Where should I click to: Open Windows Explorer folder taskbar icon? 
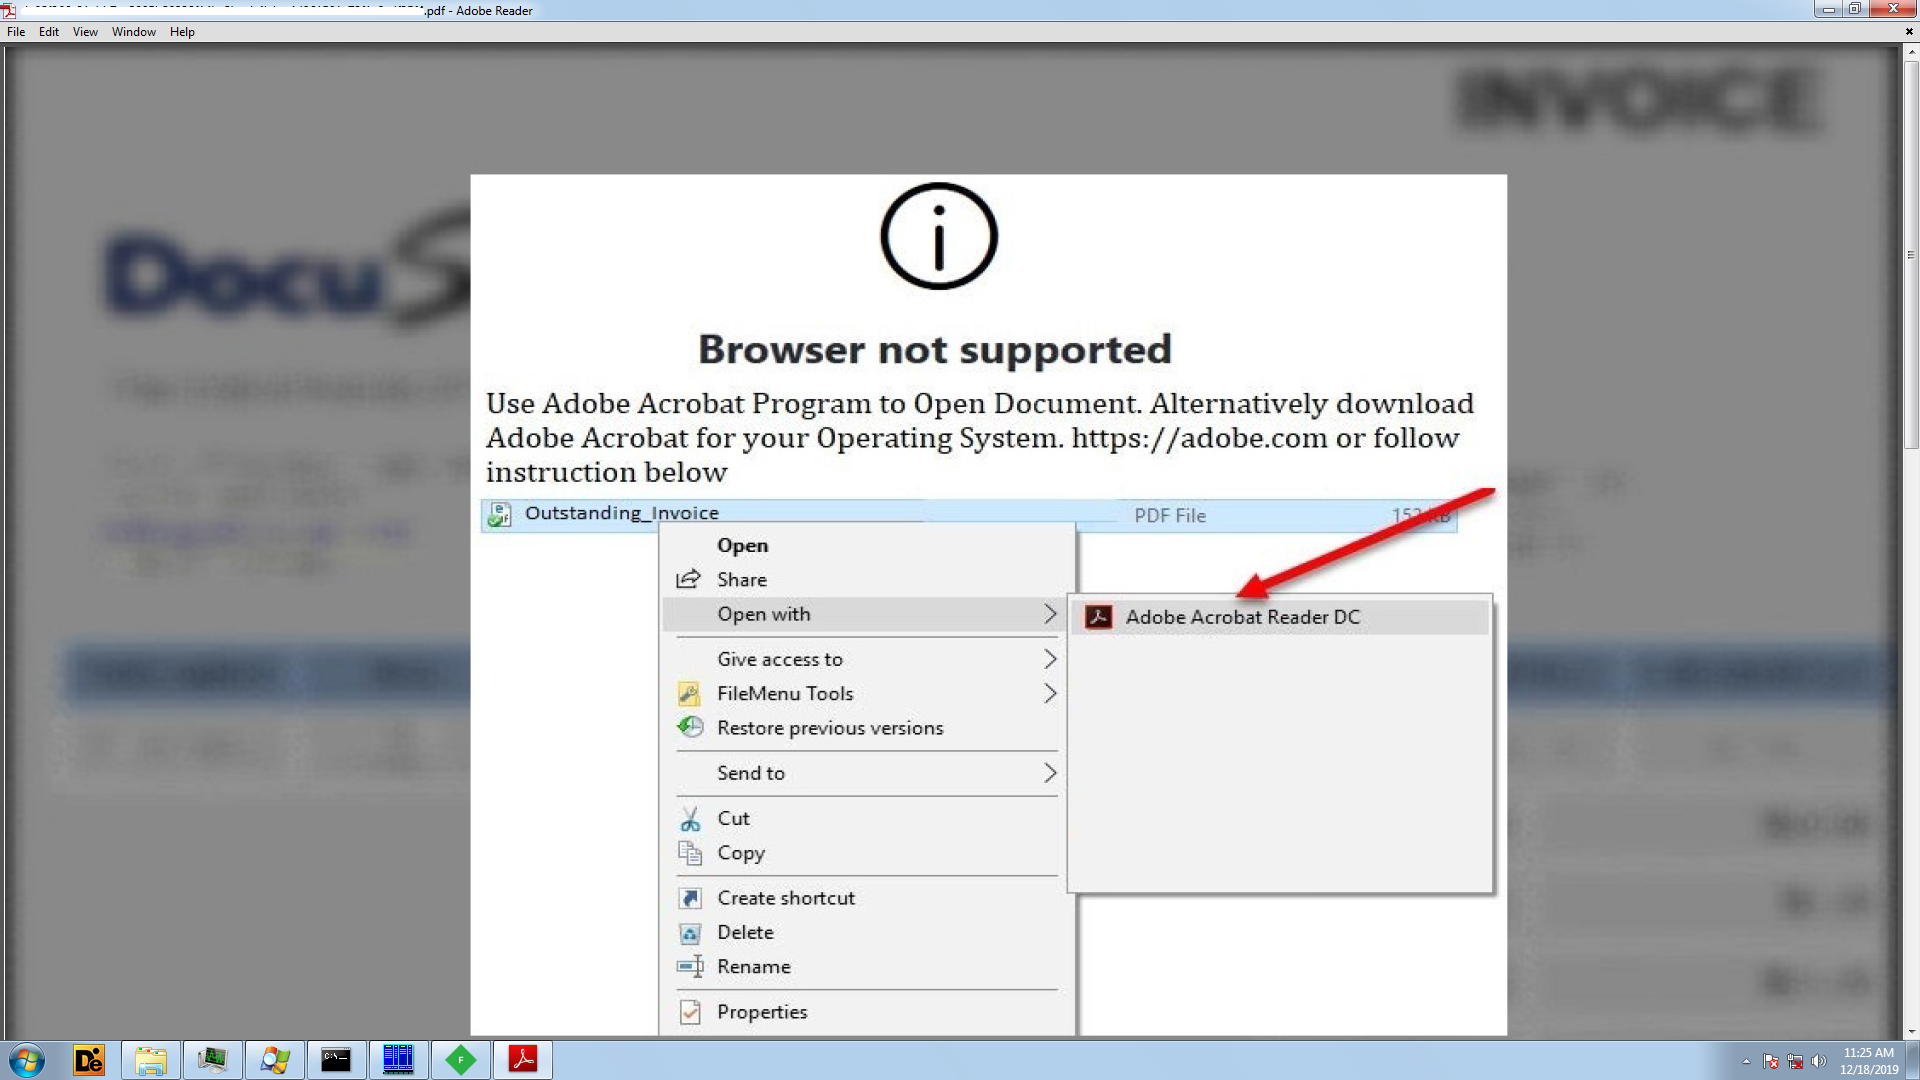coord(151,1060)
